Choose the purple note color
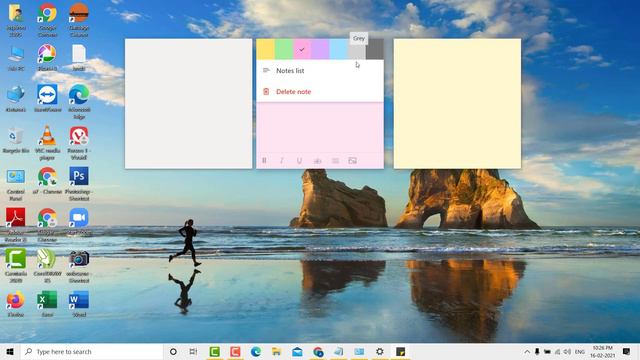This screenshot has height=360, width=640. click(320, 49)
